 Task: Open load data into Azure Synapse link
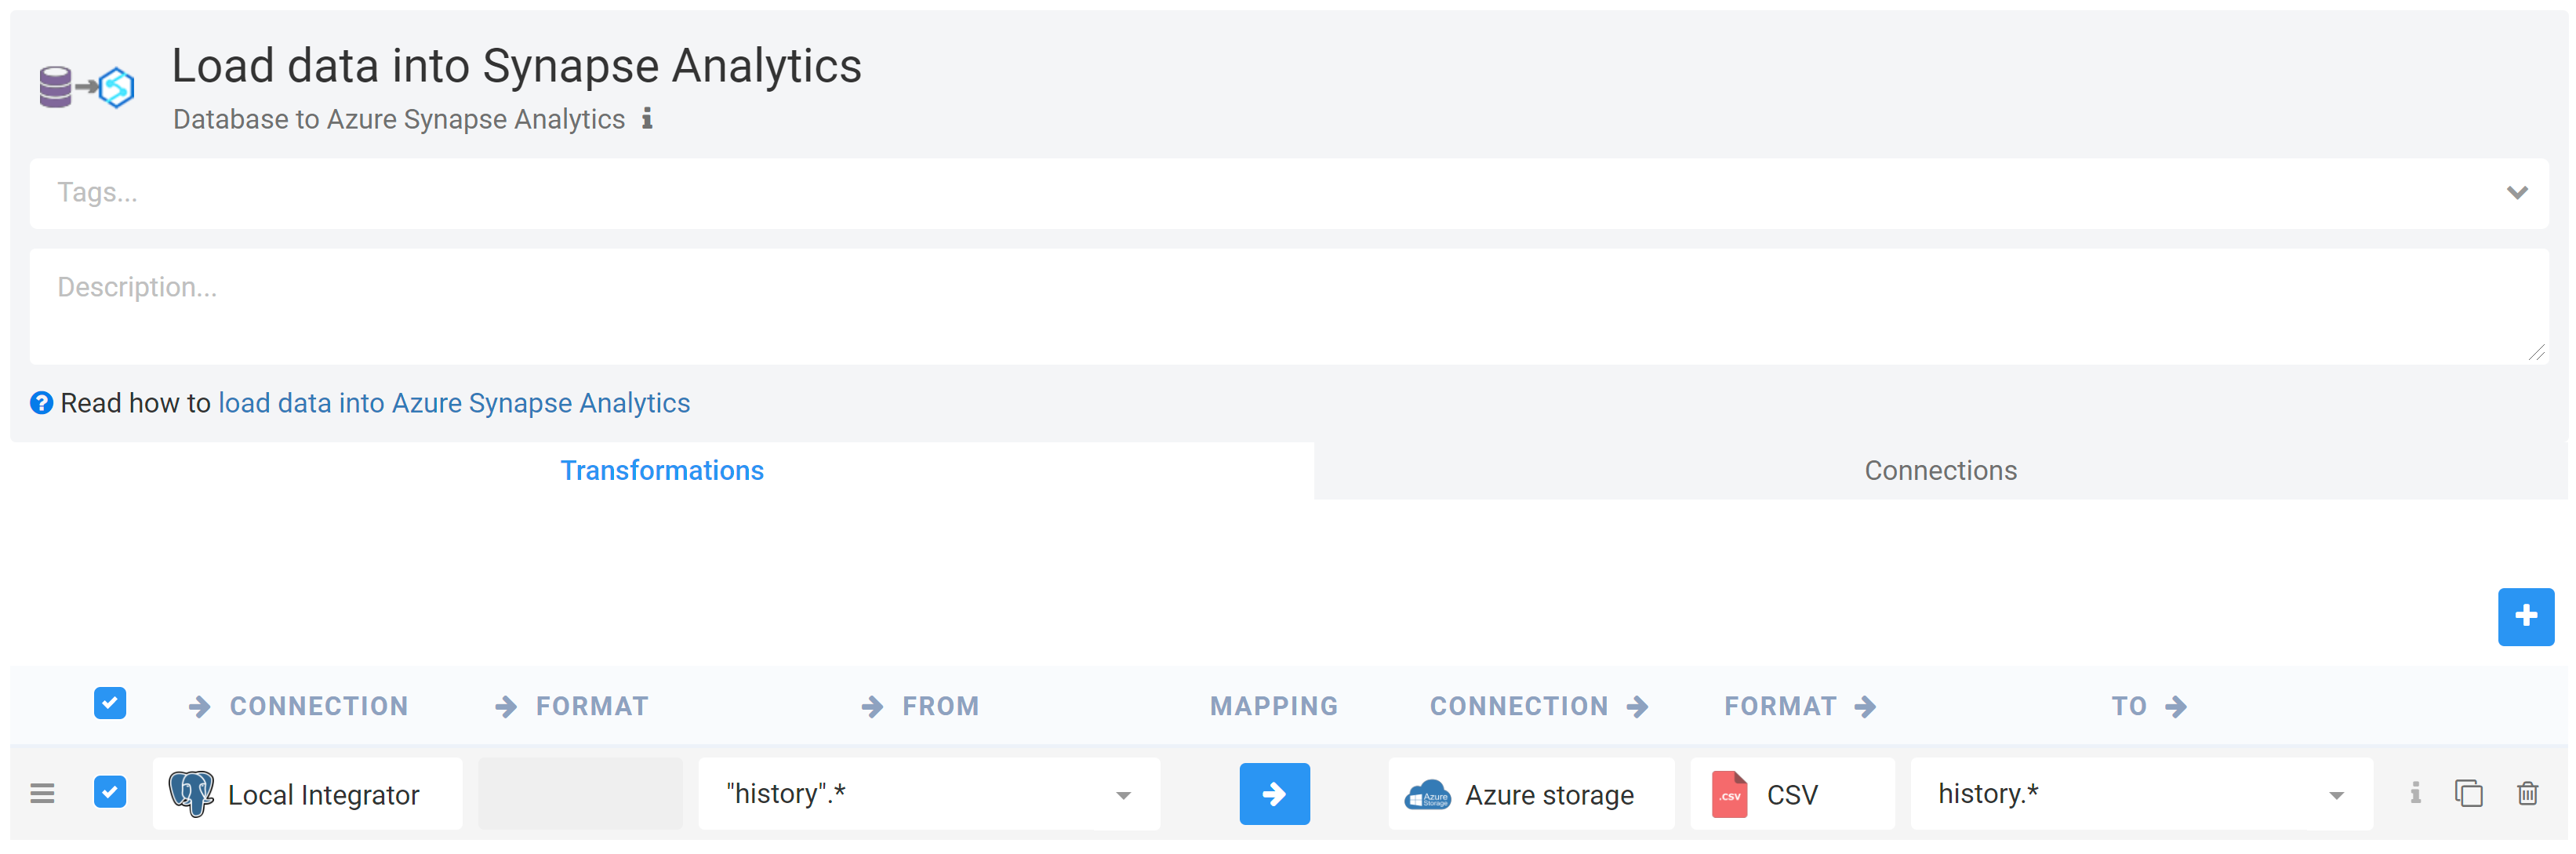coord(454,403)
